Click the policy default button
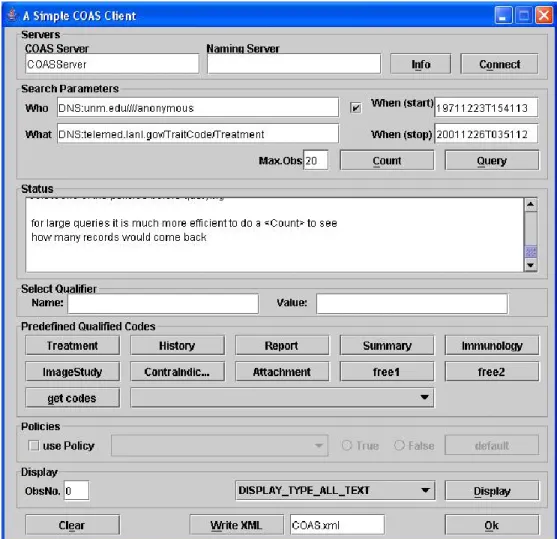 492,445
